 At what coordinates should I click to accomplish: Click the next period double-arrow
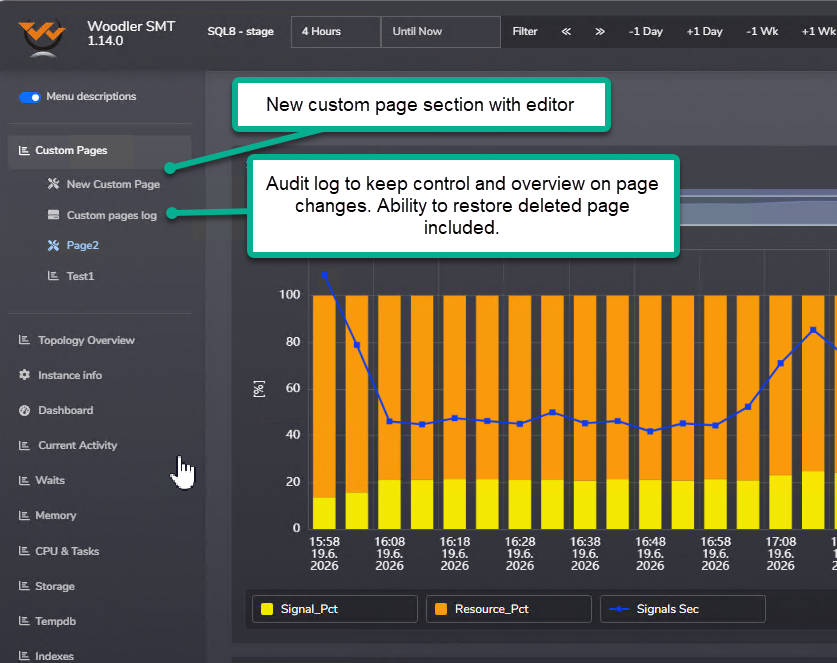(x=600, y=31)
